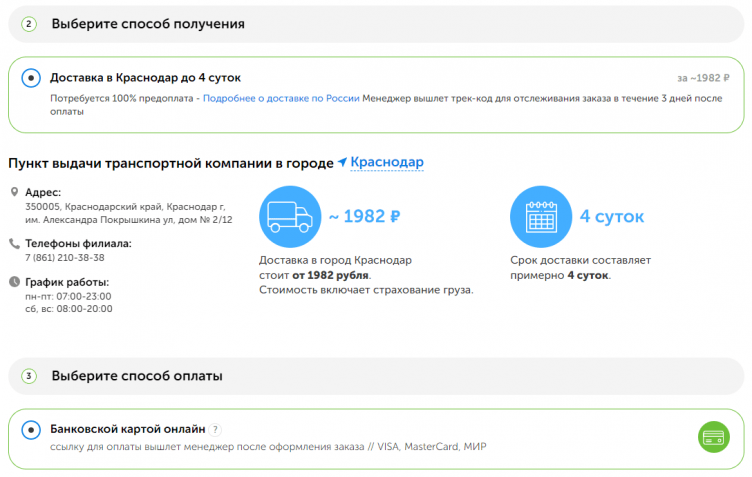Click the phone handset icon beside Телефоны филиала
752x477 pixels.
pos(14,244)
